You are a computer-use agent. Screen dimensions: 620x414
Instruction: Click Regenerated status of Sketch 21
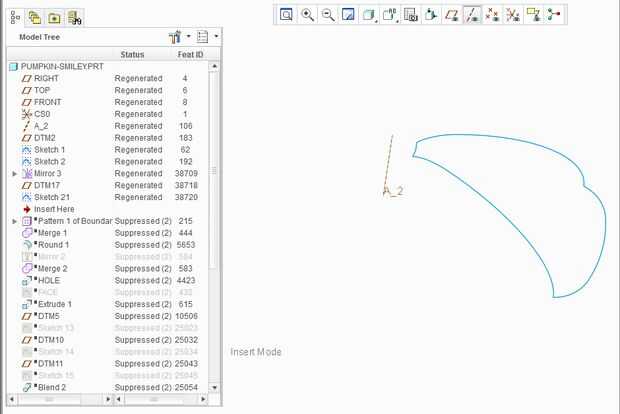point(138,197)
